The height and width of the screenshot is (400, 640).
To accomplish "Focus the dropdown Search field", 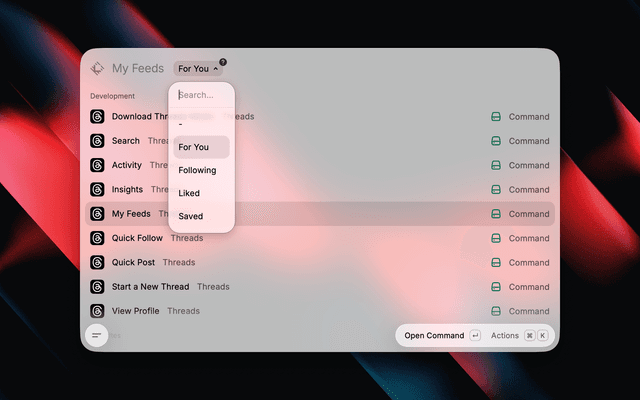I will coord(202,95).
